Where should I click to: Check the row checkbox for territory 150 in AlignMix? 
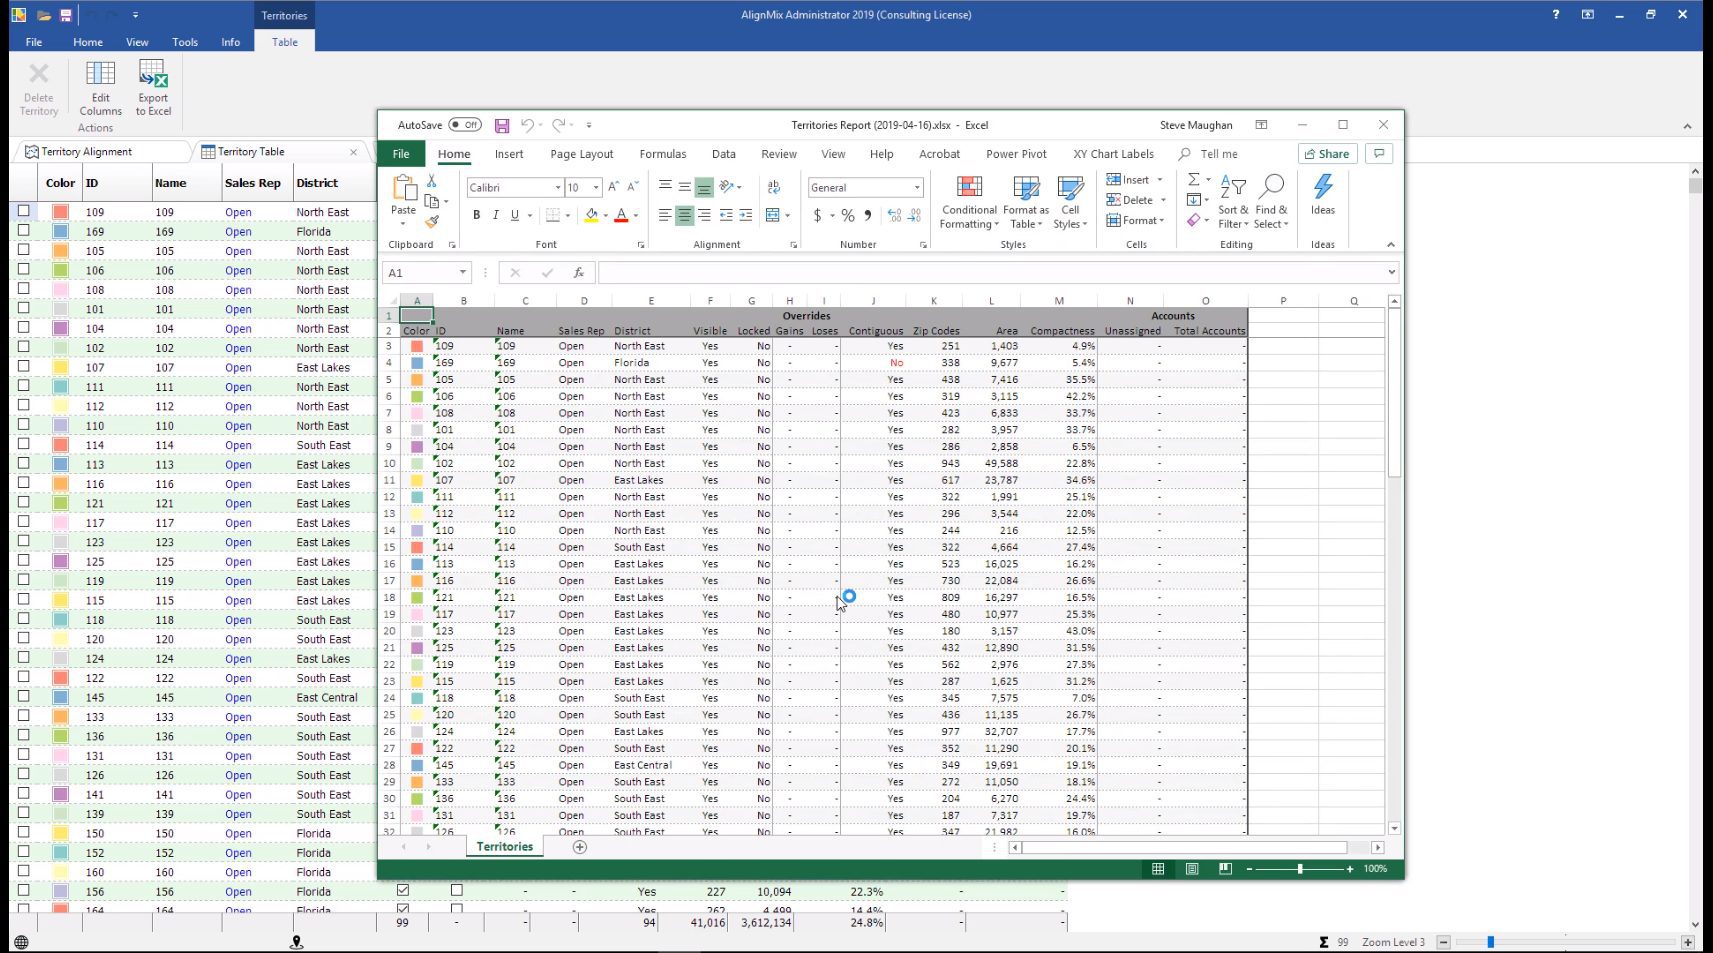tap(24, 832)
